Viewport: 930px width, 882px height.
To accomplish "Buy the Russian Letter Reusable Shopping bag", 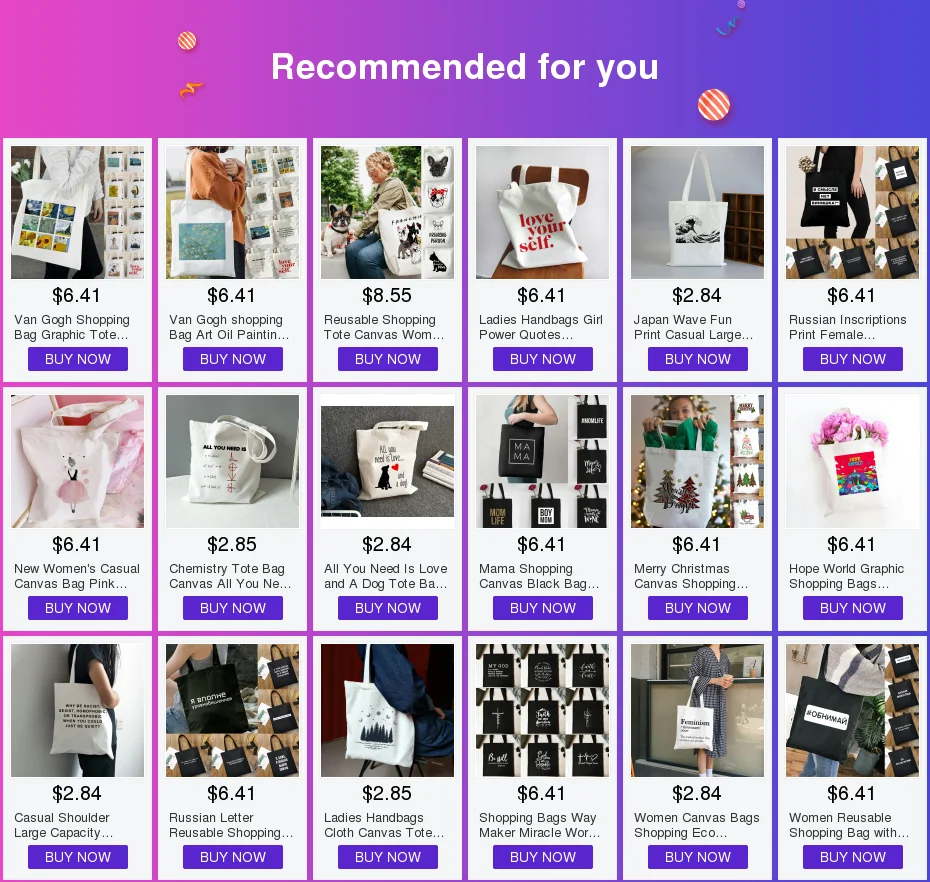I will [232, 857].
